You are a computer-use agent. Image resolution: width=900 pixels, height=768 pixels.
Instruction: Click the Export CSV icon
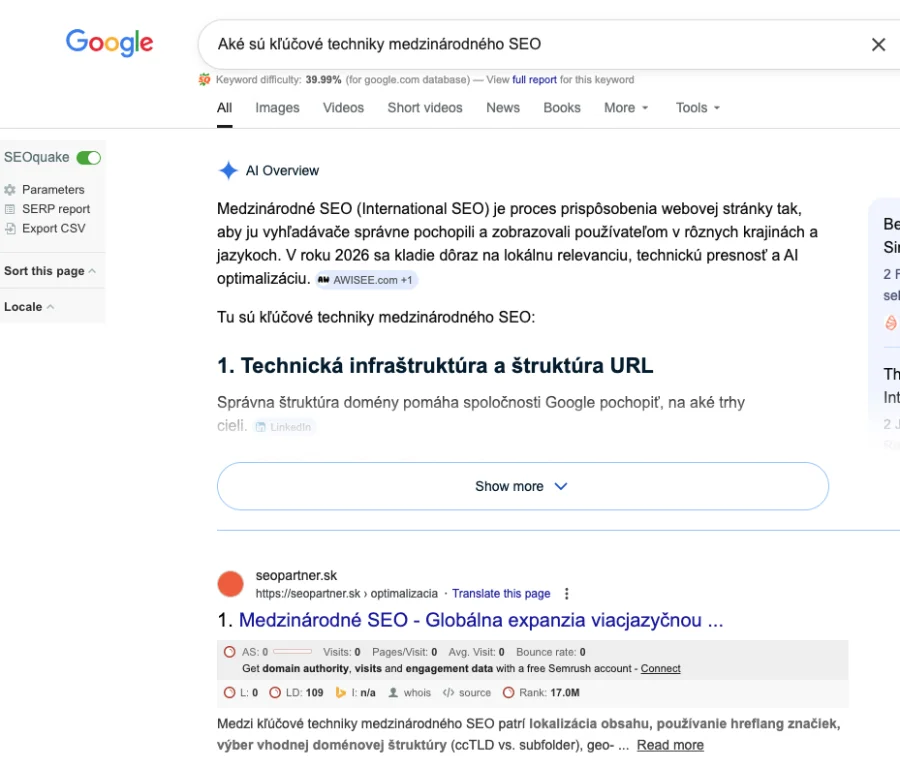point(10,228)
